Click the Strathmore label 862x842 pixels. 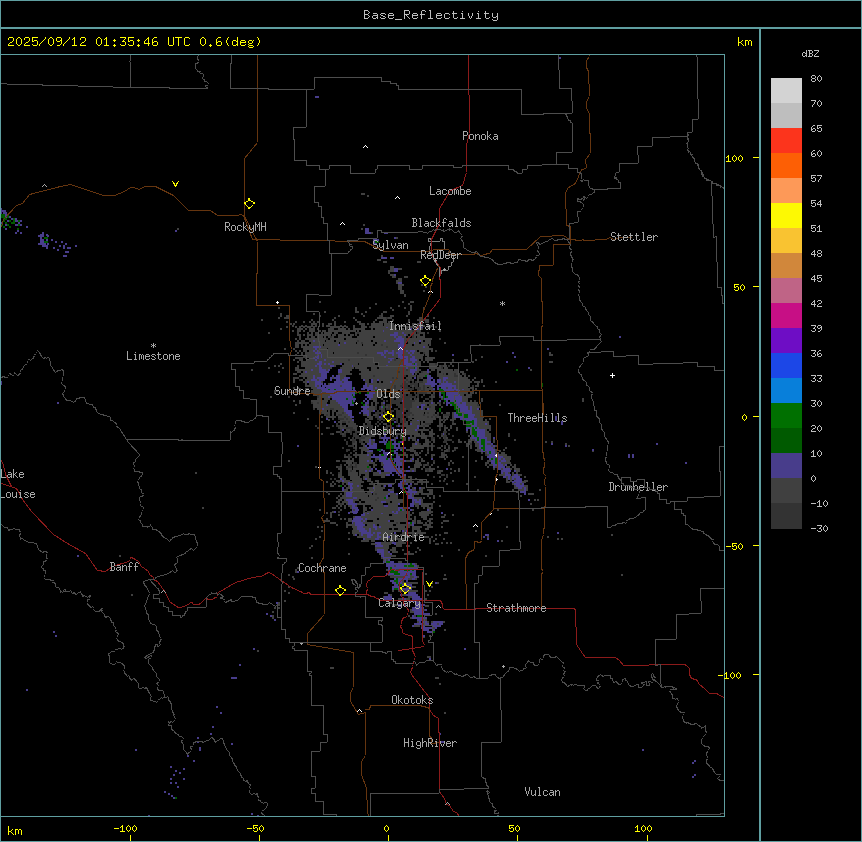click(x=516, y=608)
